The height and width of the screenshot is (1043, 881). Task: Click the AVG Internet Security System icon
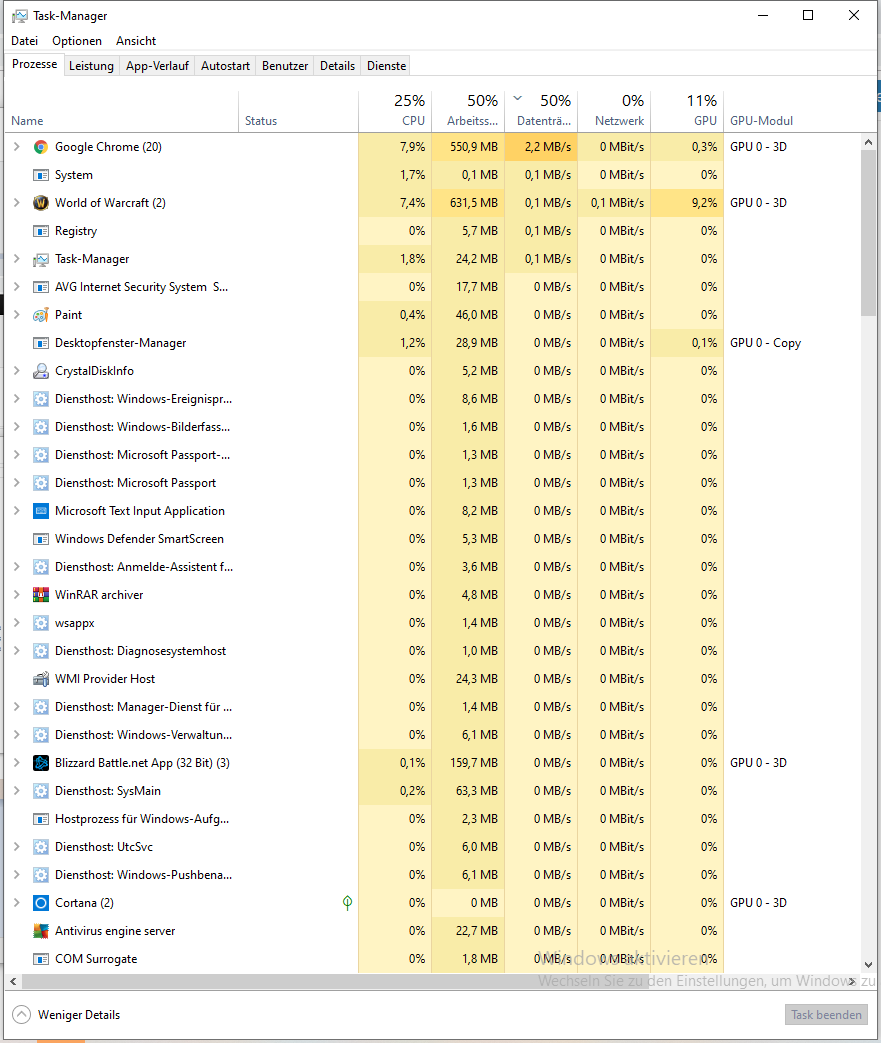point(41,287)
